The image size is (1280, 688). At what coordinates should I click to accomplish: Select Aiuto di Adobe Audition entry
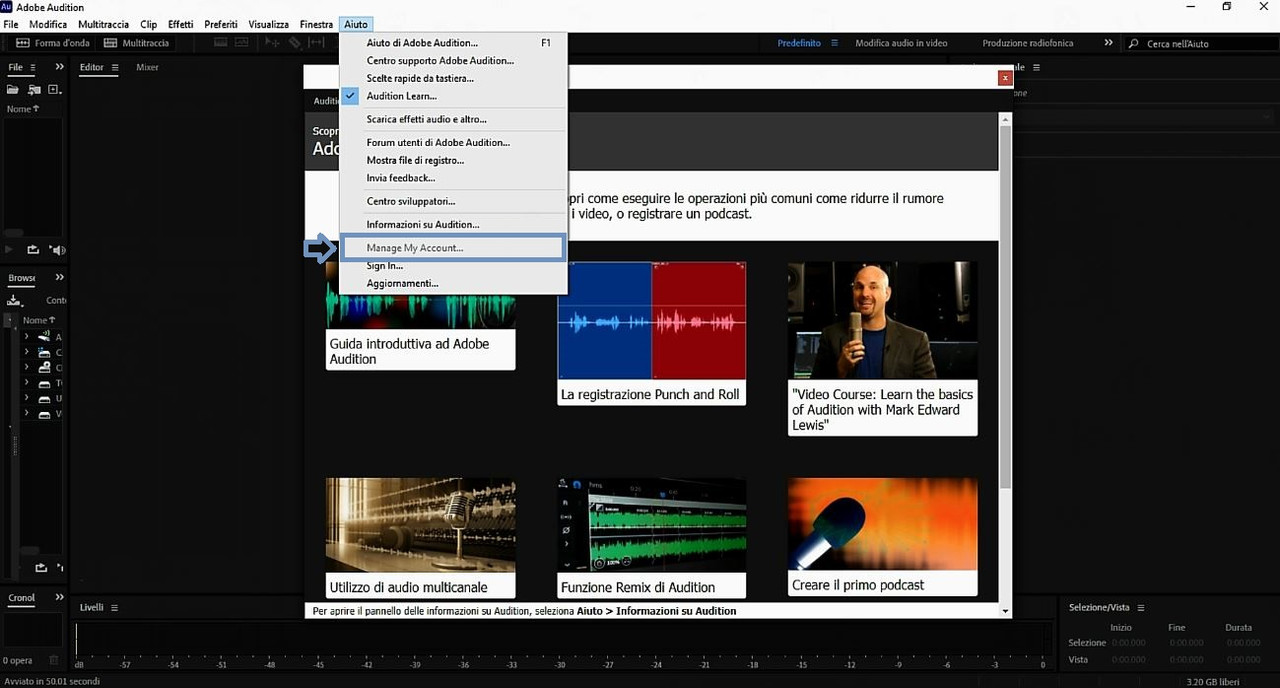pos(453,43)
